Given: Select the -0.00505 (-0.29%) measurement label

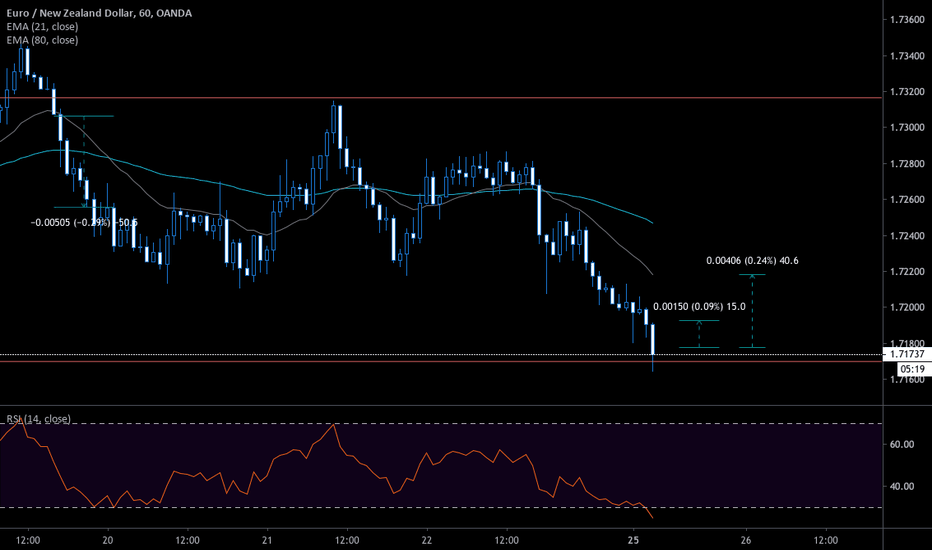Looking at the screenshot, I should coord(84,222).
